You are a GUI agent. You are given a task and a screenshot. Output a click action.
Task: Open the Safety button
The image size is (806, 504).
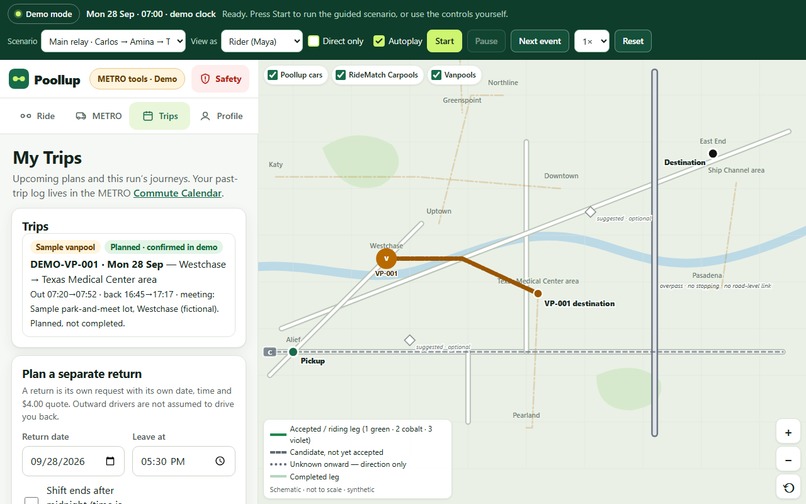pos(221,79)
